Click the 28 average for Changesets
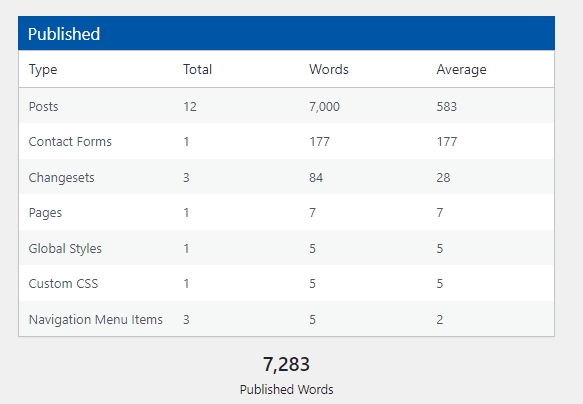Screen dimensions: 583x404 [x=443, y=178]
